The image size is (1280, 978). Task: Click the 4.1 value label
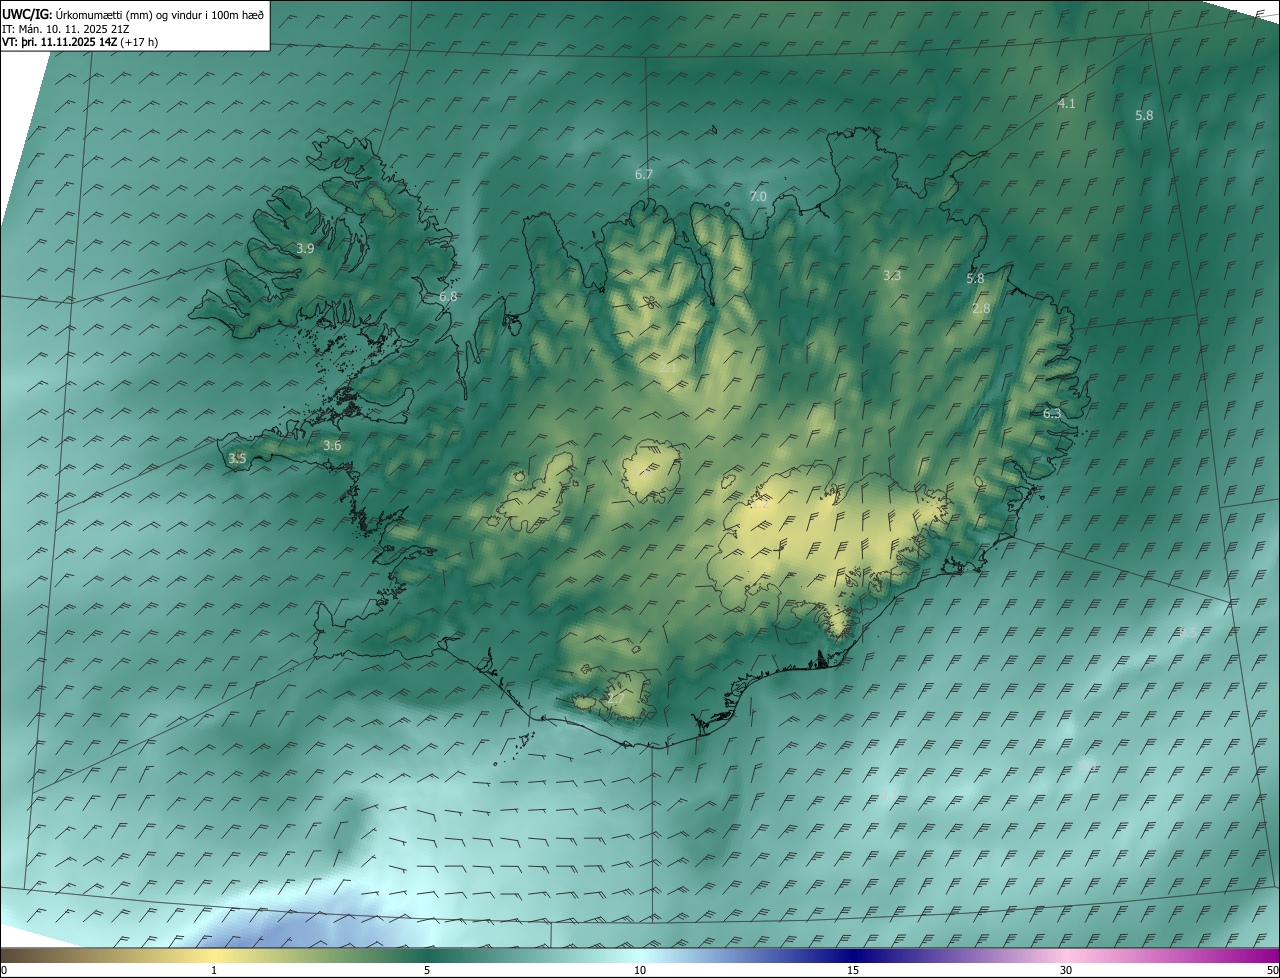(x=1066, y=103)
